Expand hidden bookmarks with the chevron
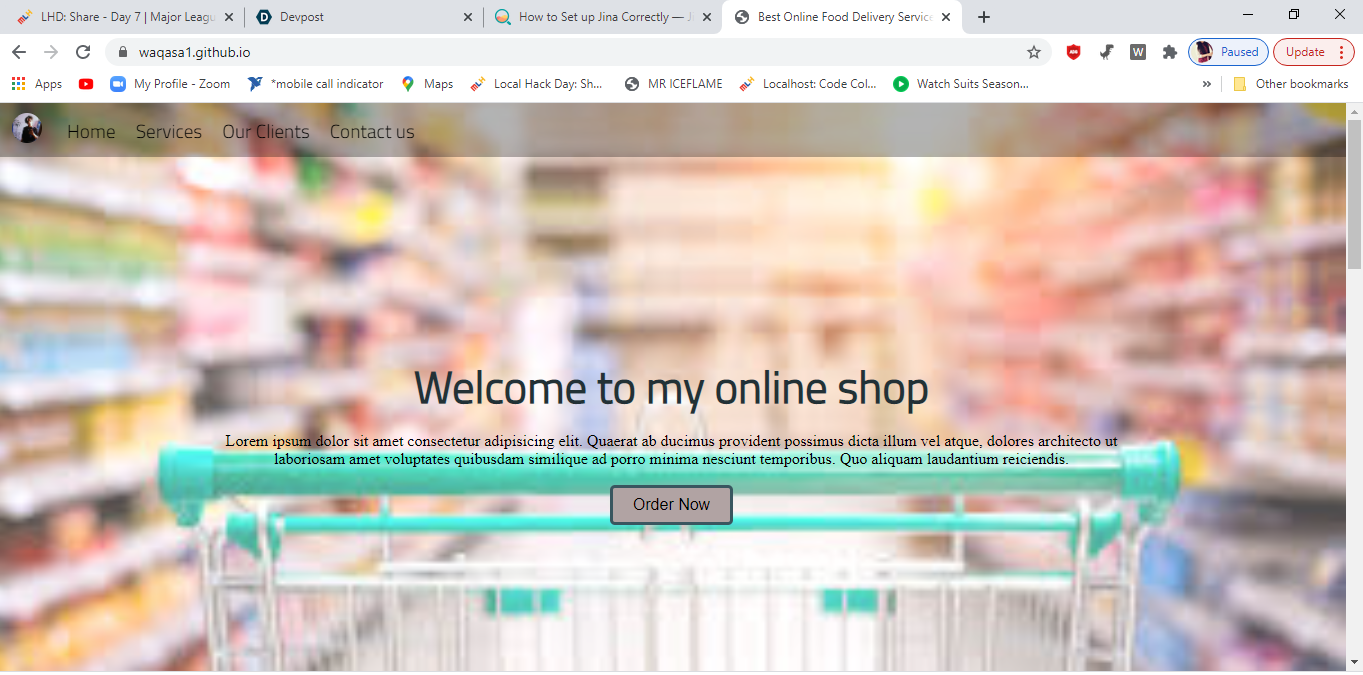 click(x=1206, y=84)
